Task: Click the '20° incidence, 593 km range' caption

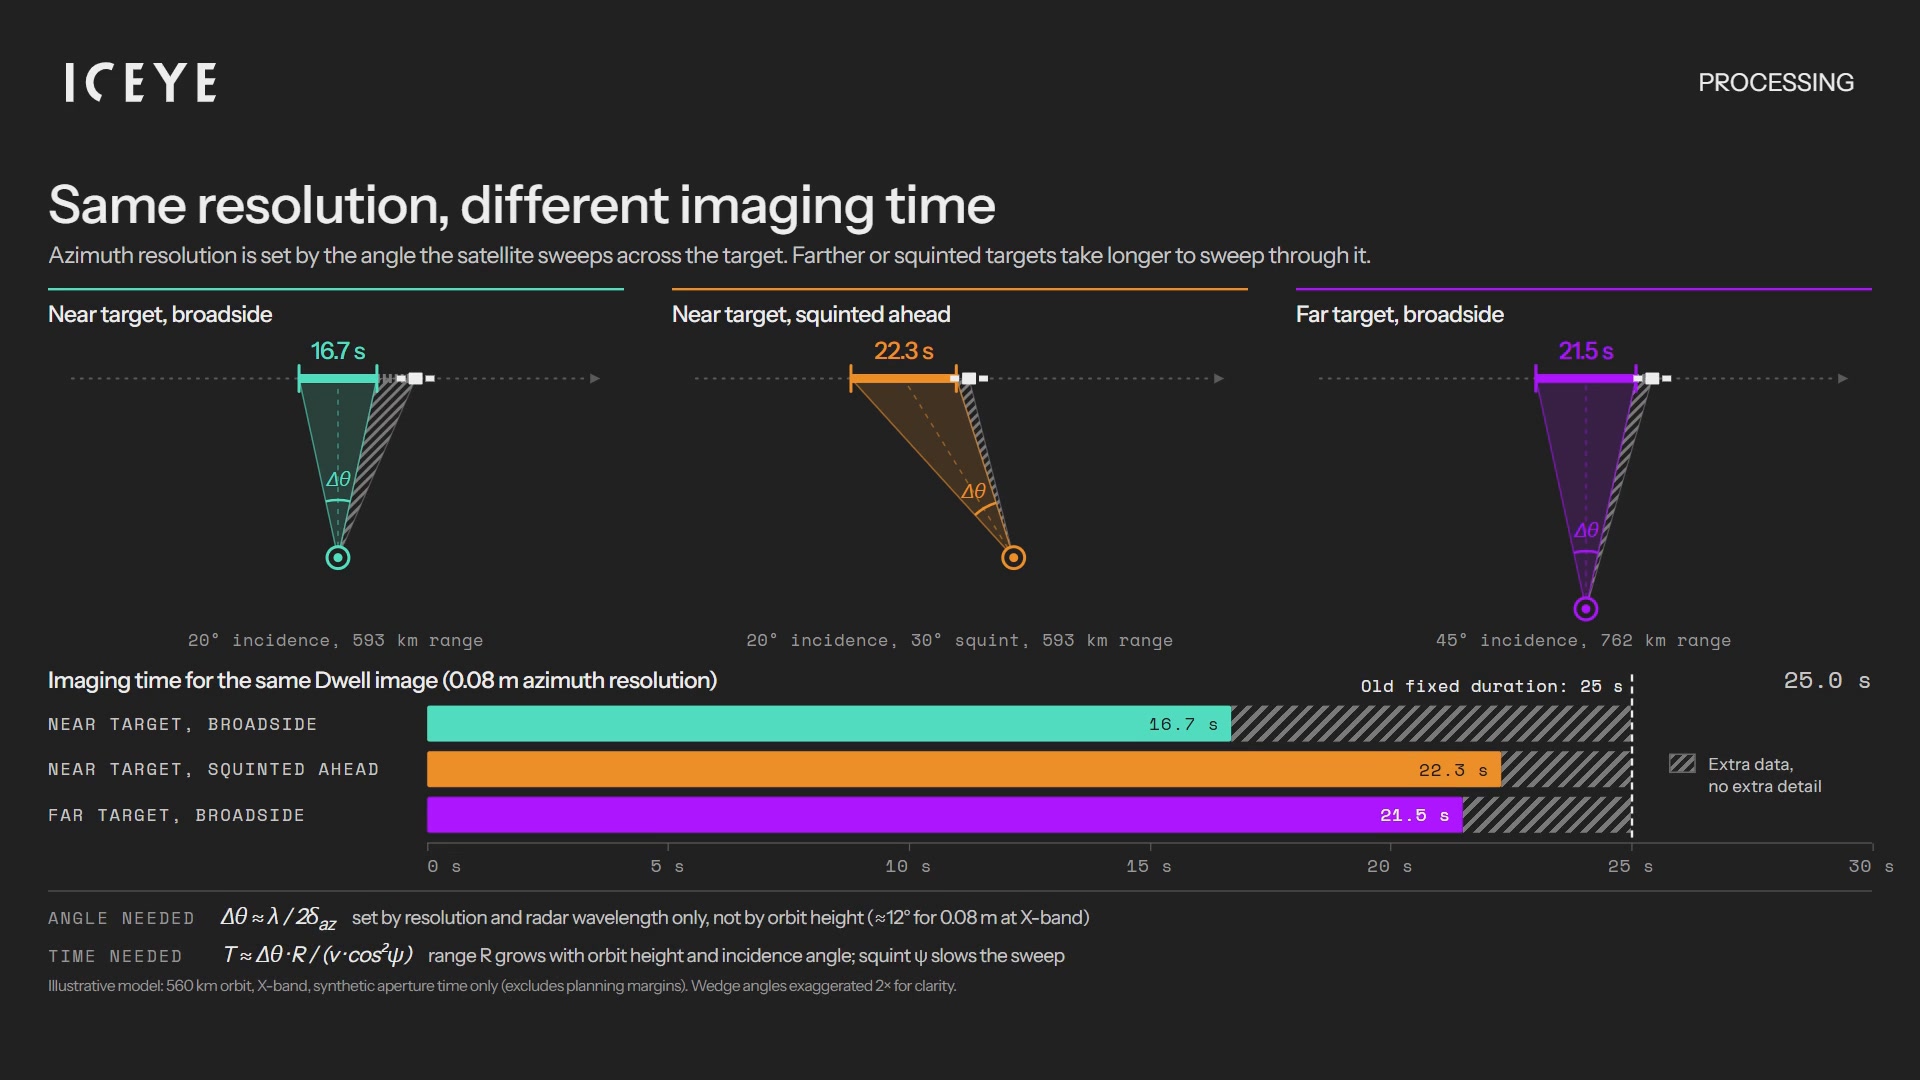Action: (x=336, y=640)
